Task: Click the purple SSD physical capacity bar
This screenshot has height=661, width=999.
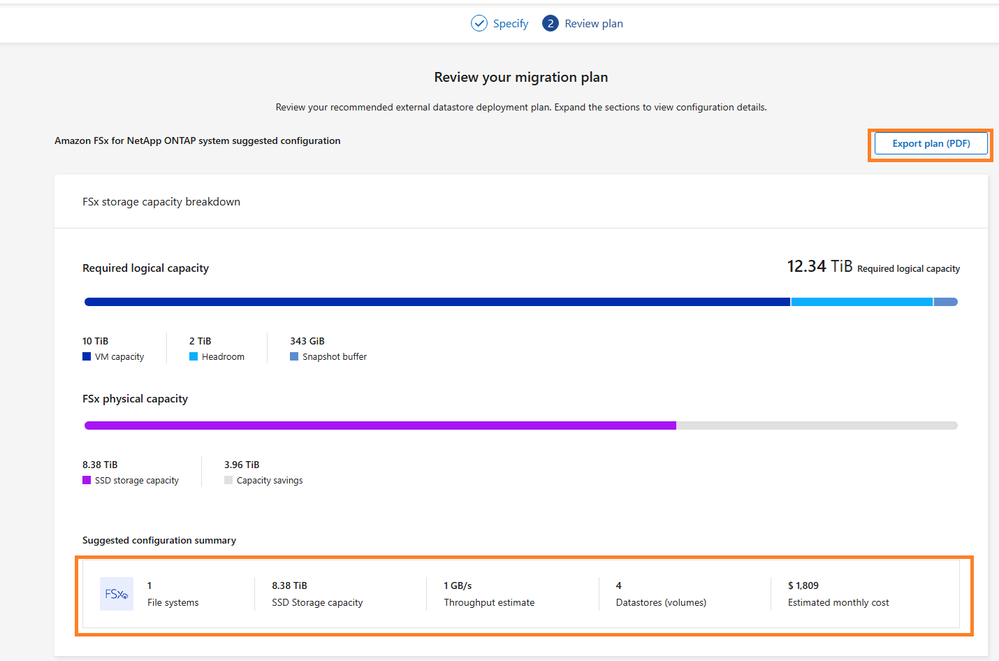Action: pos(380,425)
